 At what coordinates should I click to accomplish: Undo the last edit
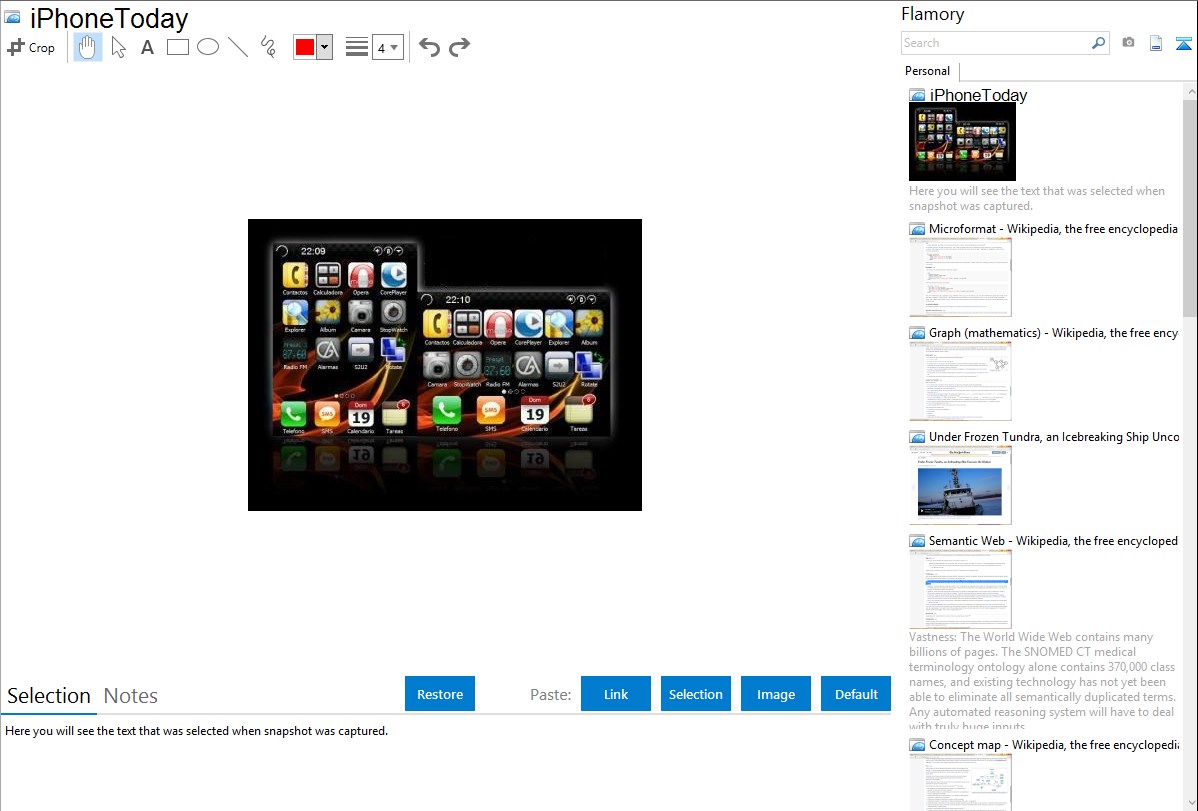(x=429, y=47)
